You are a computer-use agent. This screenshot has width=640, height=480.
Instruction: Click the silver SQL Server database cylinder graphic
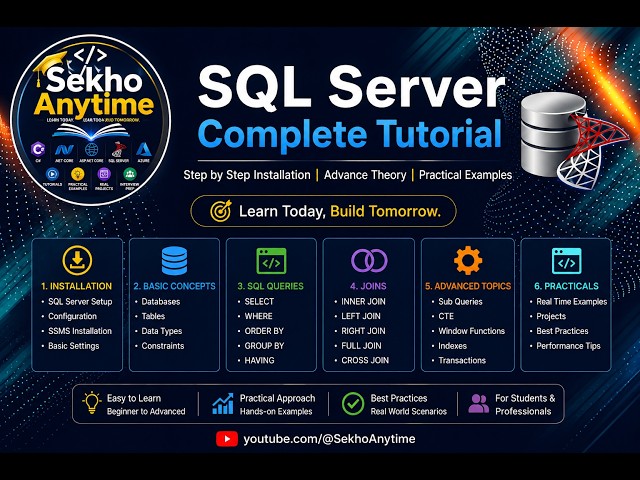[x=551, y=135]
